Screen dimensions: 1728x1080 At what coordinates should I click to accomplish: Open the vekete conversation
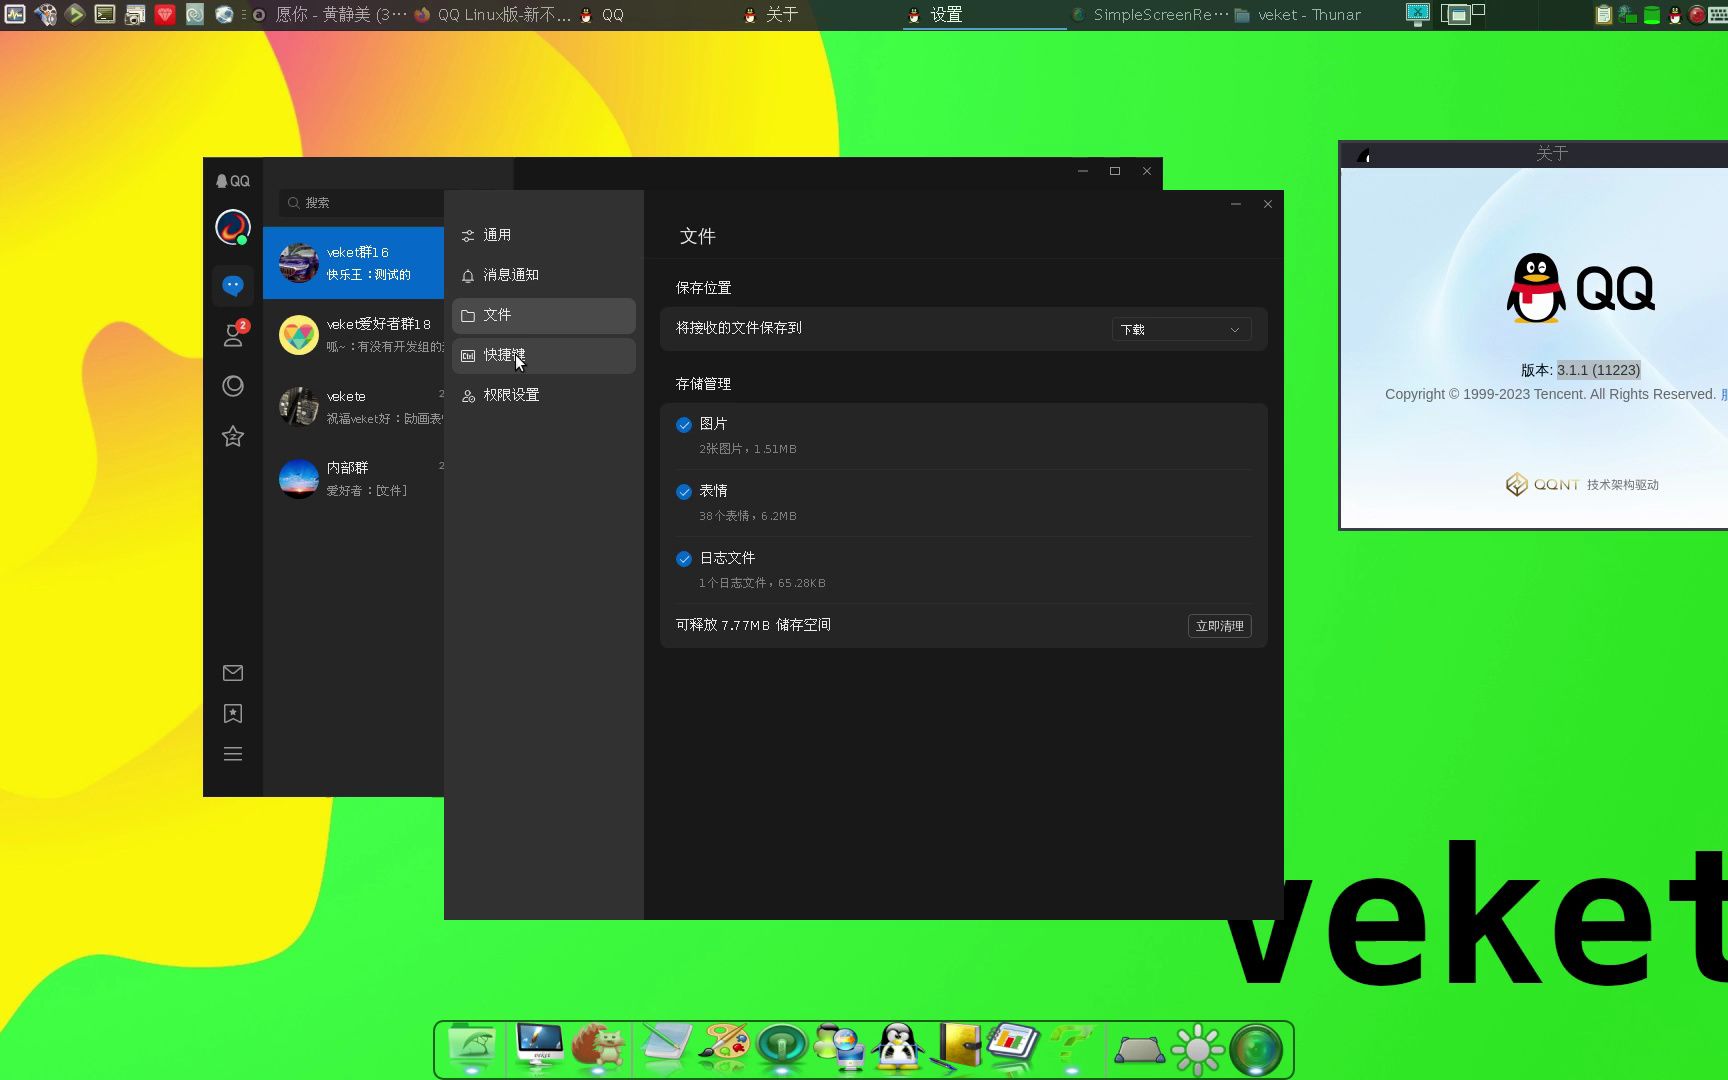pos(353,407)
